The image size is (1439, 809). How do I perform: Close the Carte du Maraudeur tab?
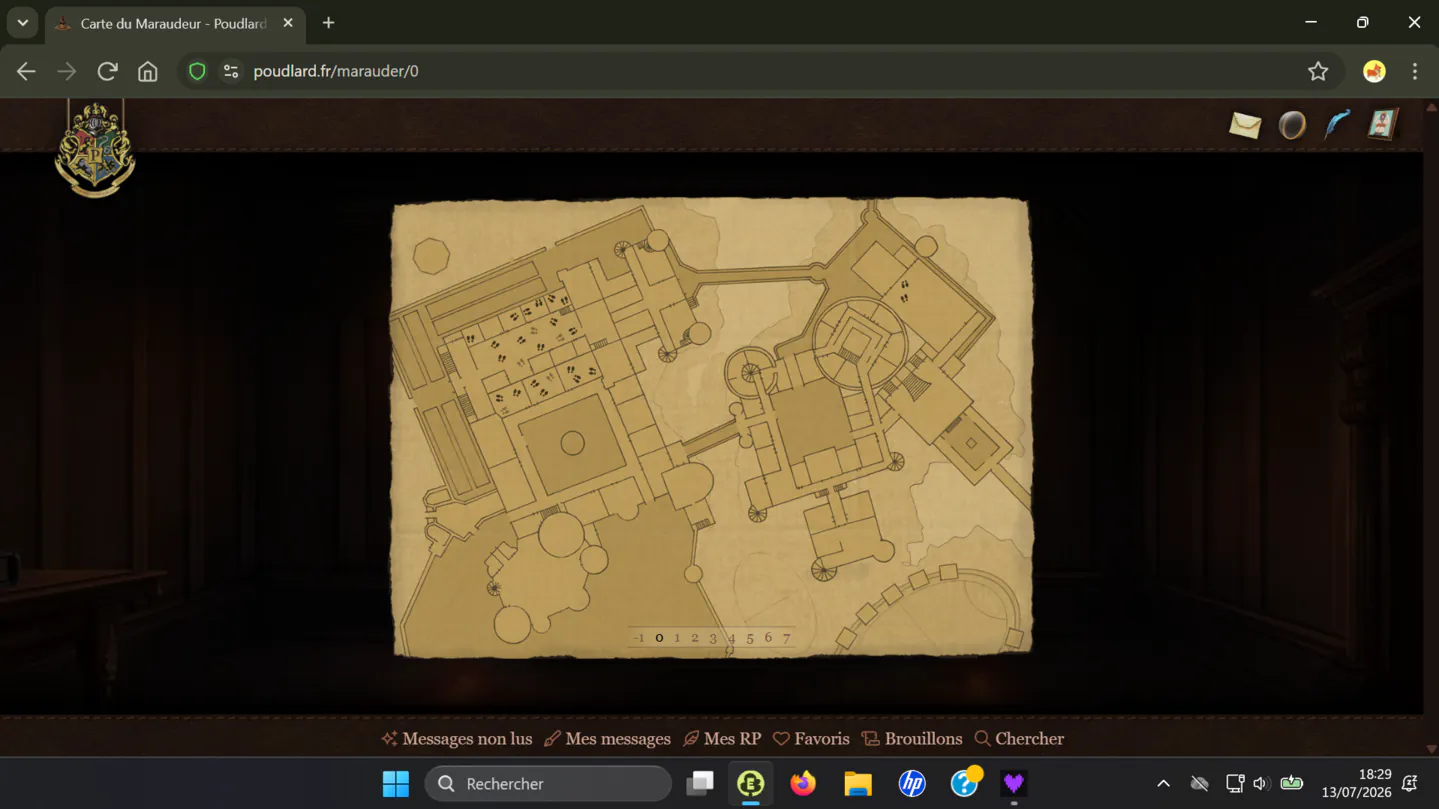tap(288, 23)
